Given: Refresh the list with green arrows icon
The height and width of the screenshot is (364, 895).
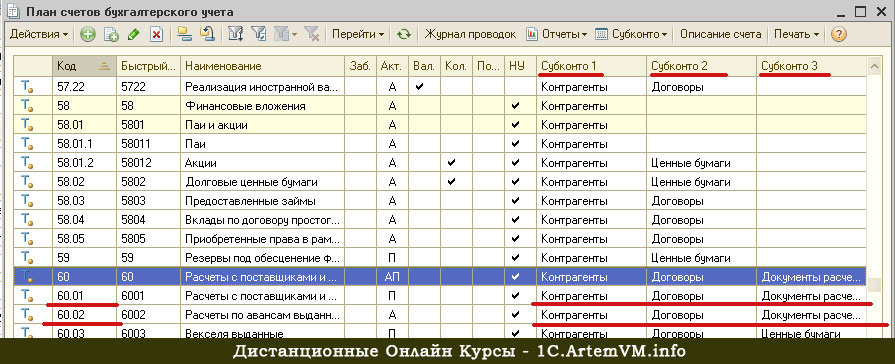Looking at the screenshot, I should pyautogui.click(x=404, y=34).
